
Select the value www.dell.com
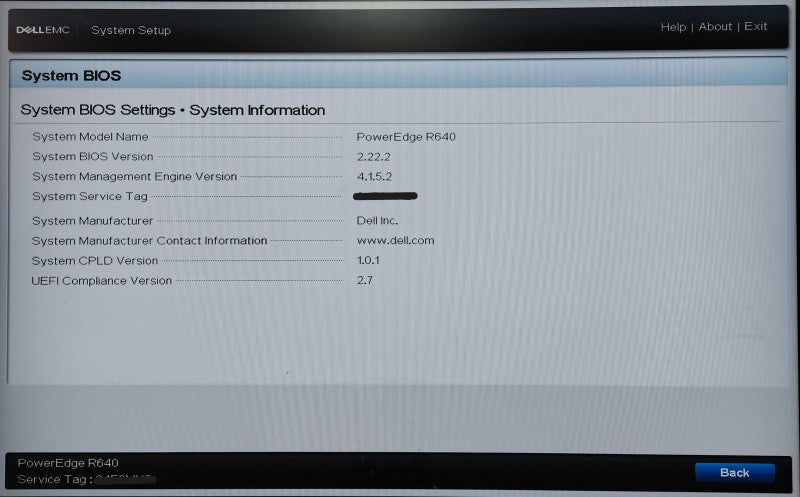pos(395,240)
